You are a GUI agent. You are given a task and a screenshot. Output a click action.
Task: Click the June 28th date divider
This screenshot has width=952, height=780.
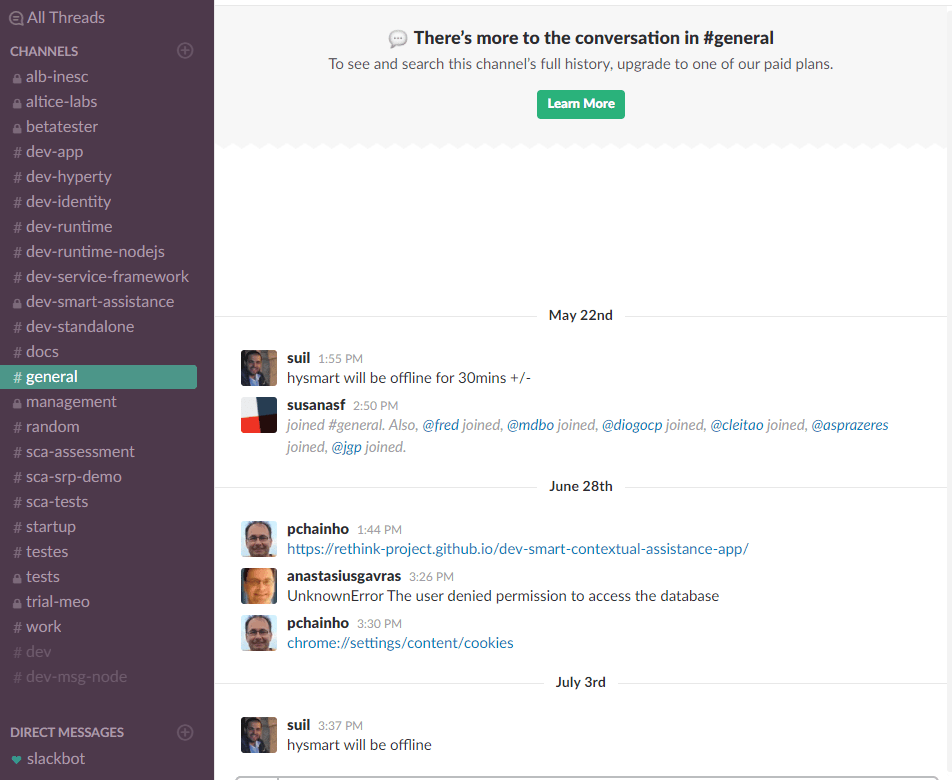[x=580, y=486]
